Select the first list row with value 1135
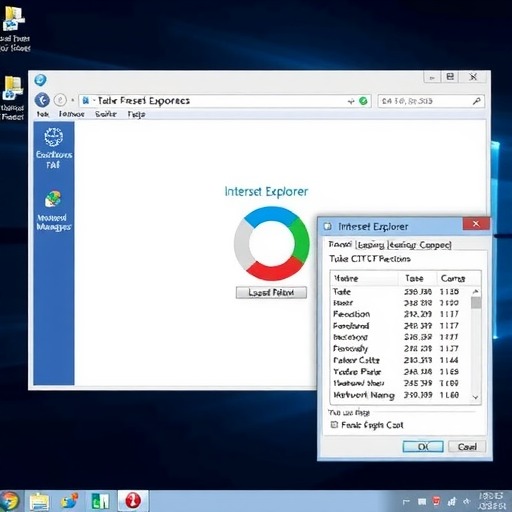512x512 pixels. coord(401,292)
